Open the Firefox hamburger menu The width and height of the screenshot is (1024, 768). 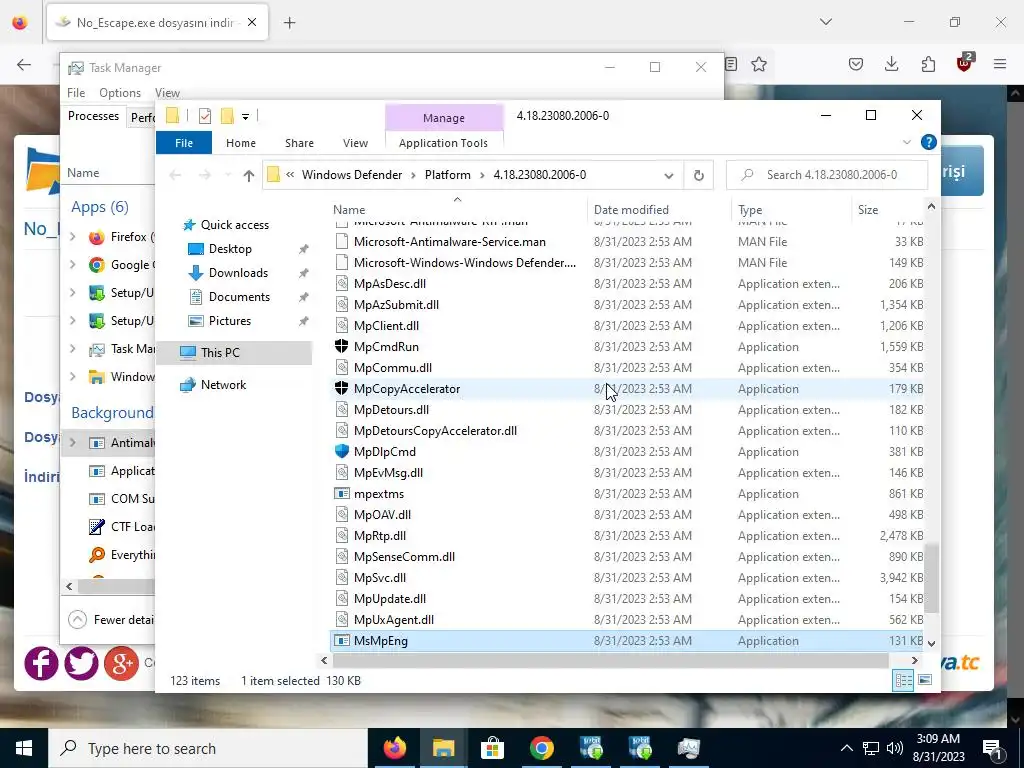[x=999, y=64]
